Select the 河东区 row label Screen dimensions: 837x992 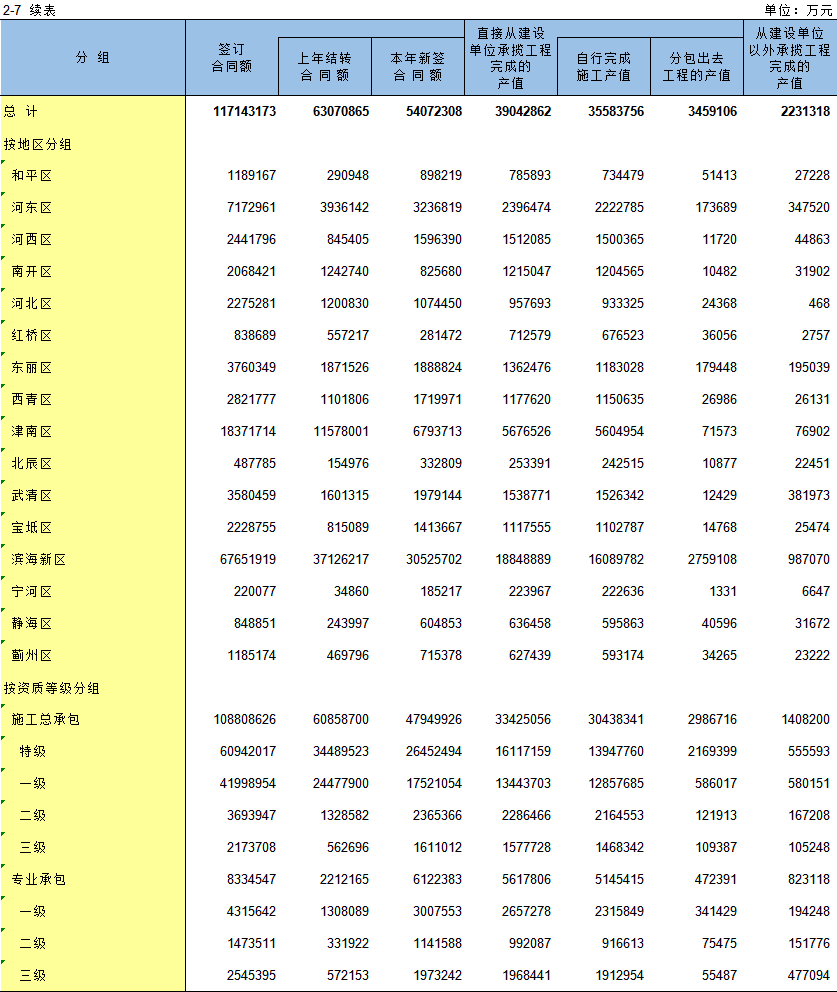(x=32, y=208)
